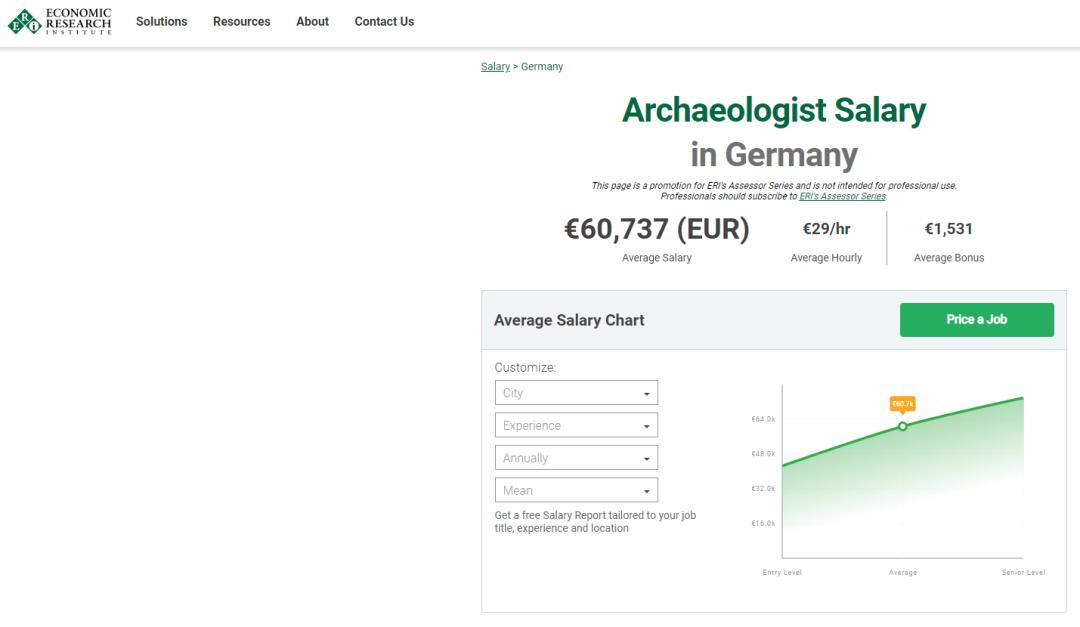The image size is (1080, 627).
Task: Open the ERI's Assessor Series link
Action: tap(842, 196)
